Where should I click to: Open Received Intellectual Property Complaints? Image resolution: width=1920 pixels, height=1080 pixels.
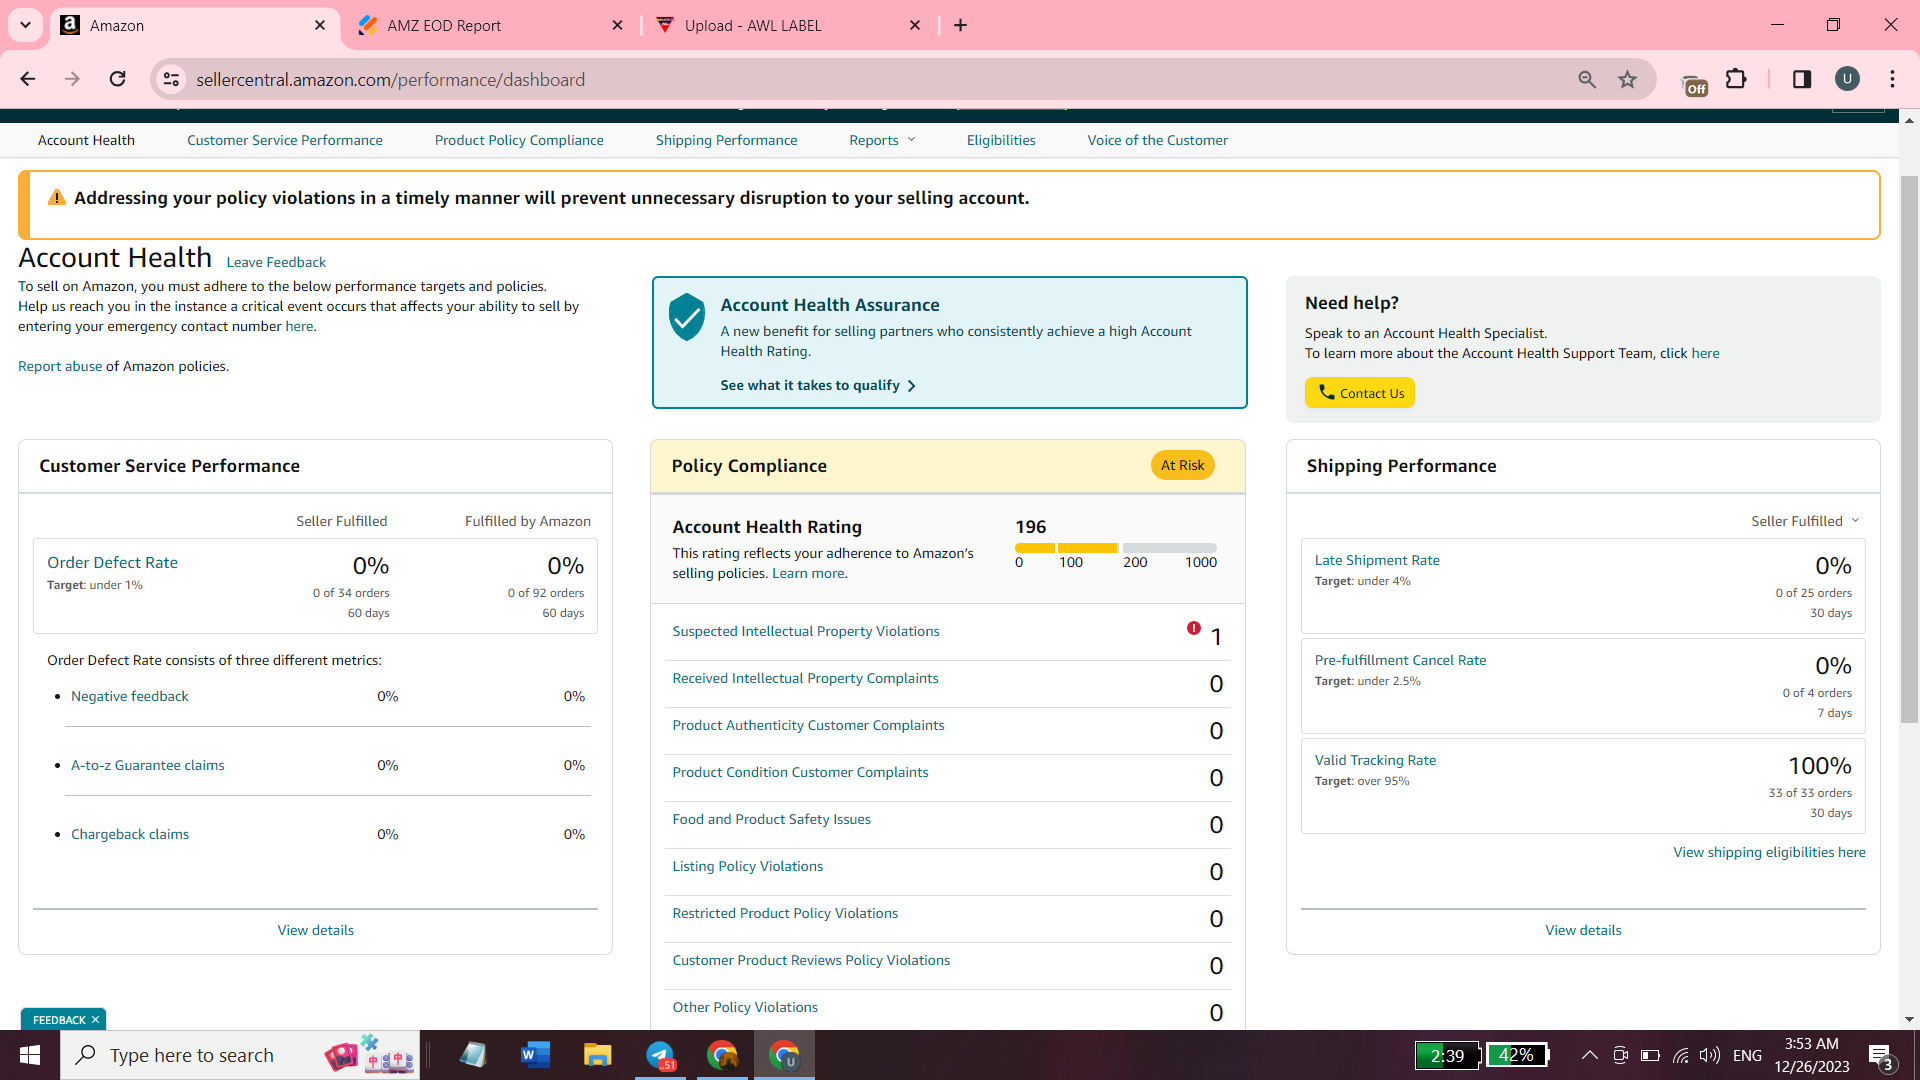point(806,678)
